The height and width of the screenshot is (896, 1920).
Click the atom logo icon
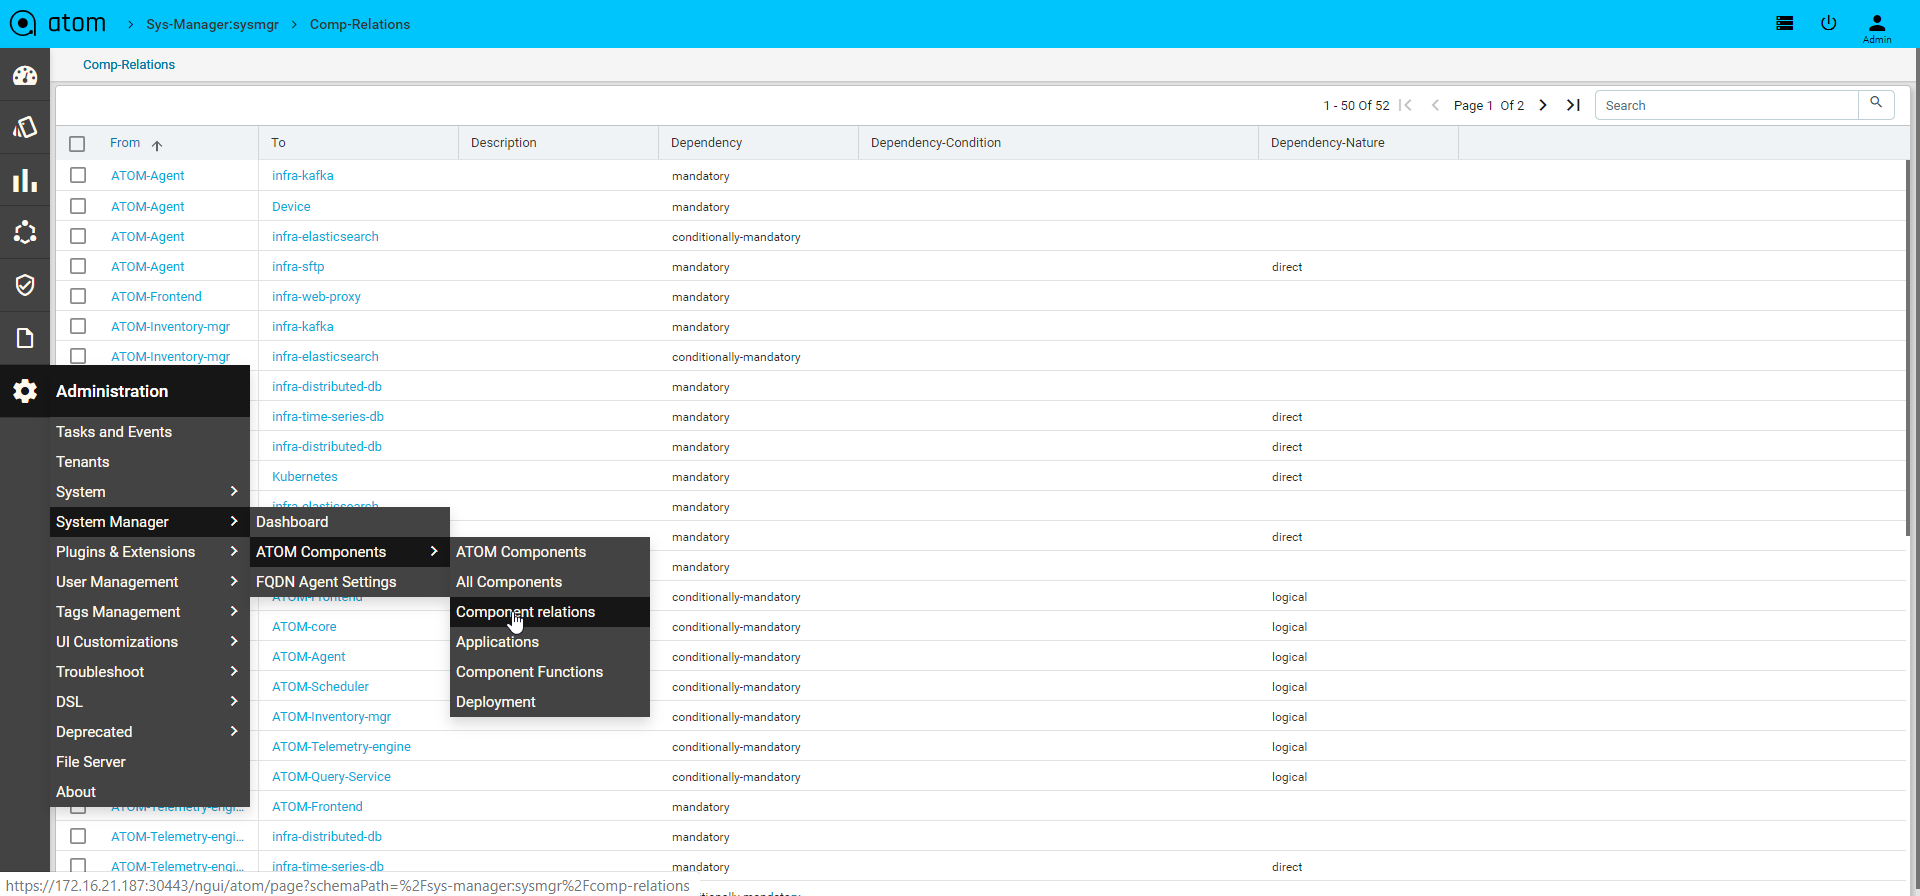[x=23, y=23]
